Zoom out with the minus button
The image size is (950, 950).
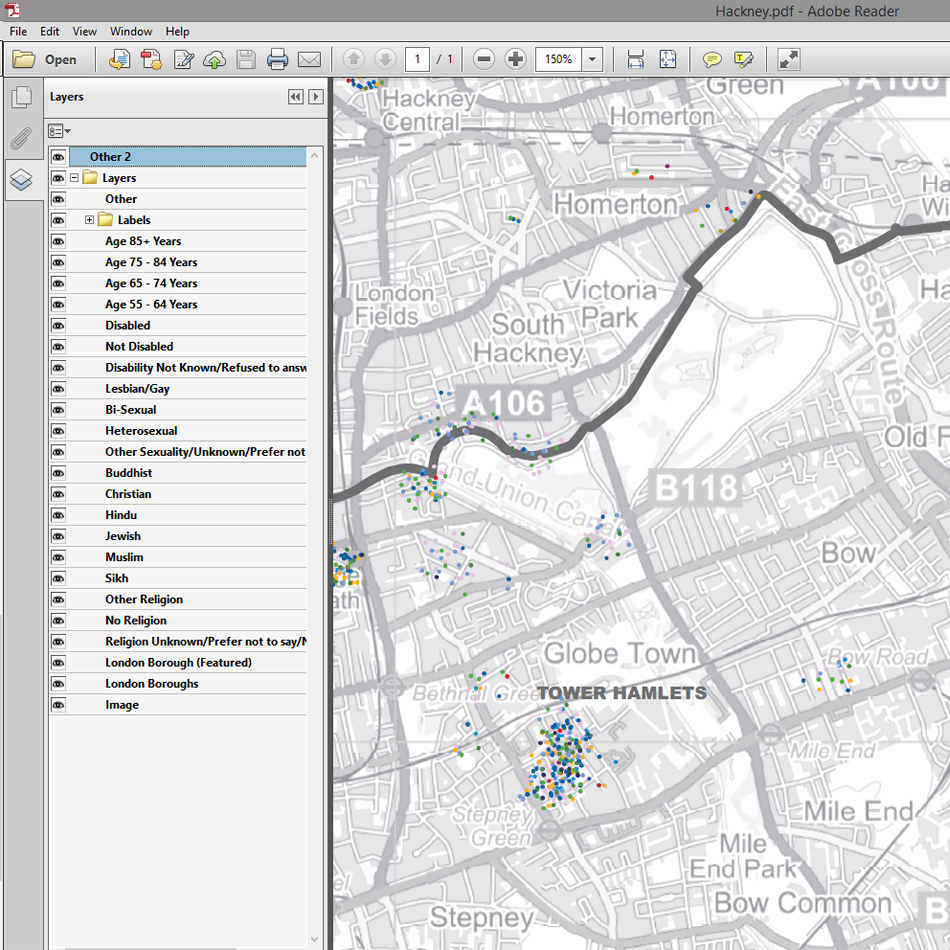(x=484, y=60)
